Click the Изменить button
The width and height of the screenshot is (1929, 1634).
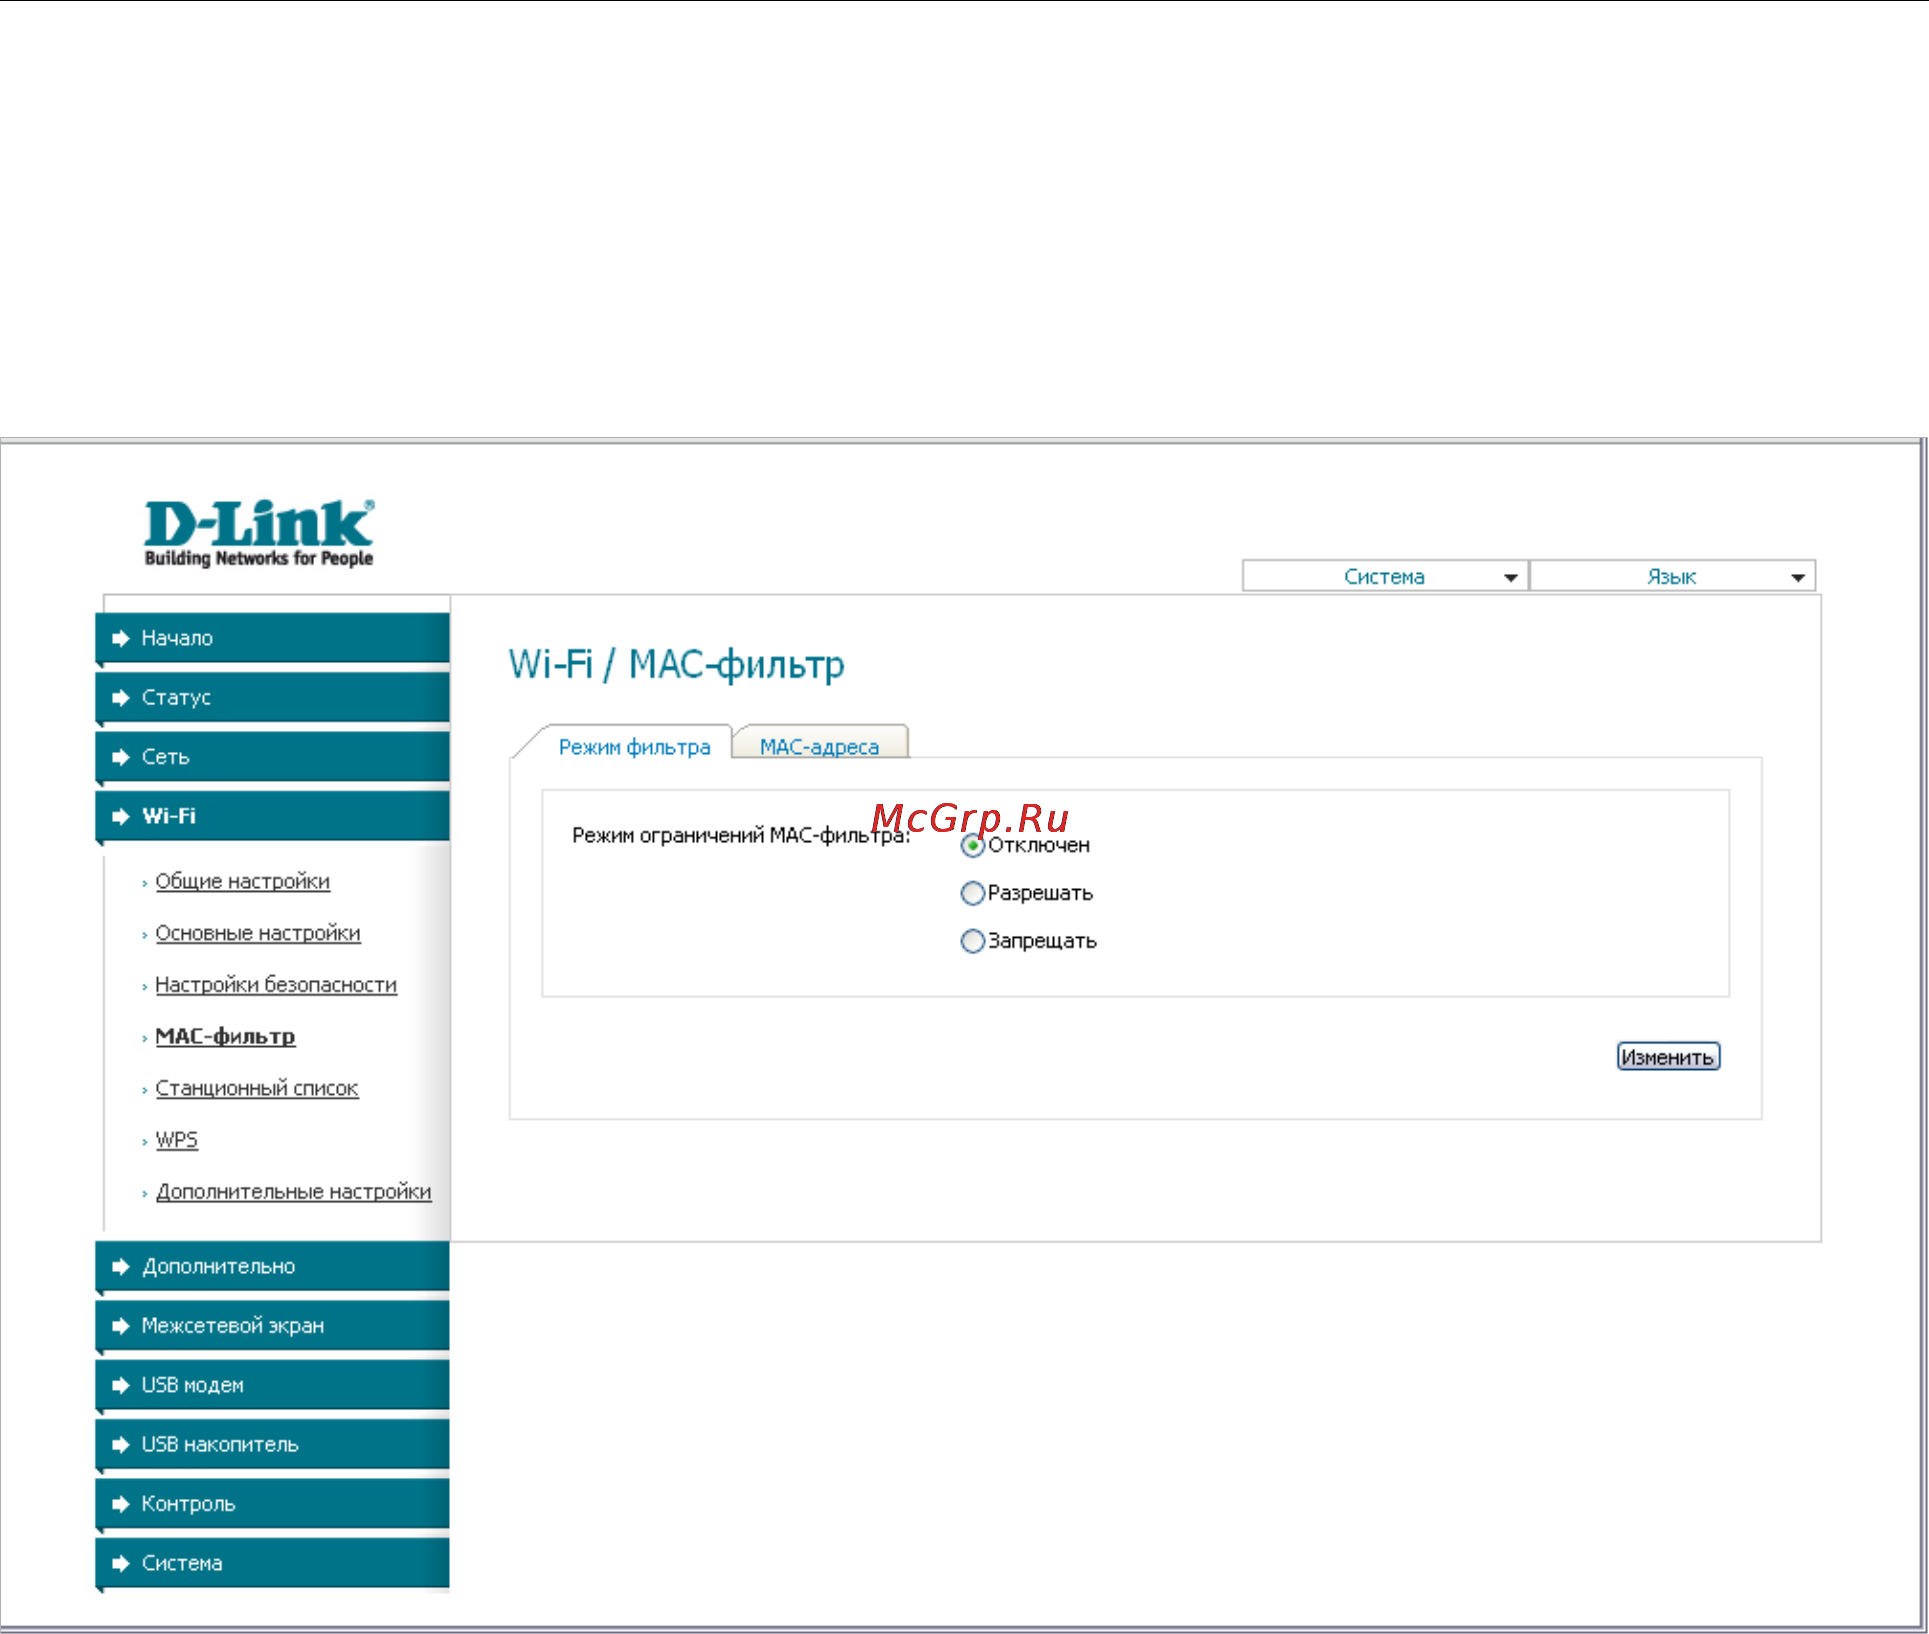click(x=1668, y=1057)
